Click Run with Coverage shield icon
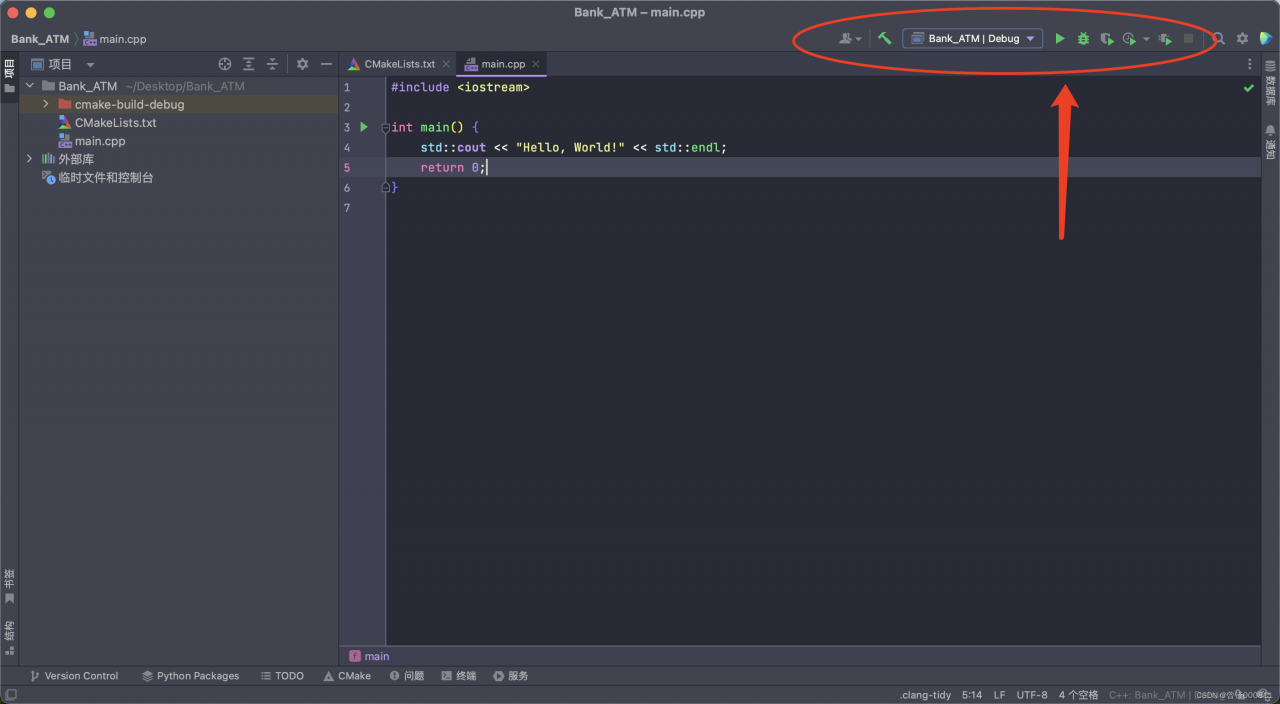 [x=1106, y=38]
